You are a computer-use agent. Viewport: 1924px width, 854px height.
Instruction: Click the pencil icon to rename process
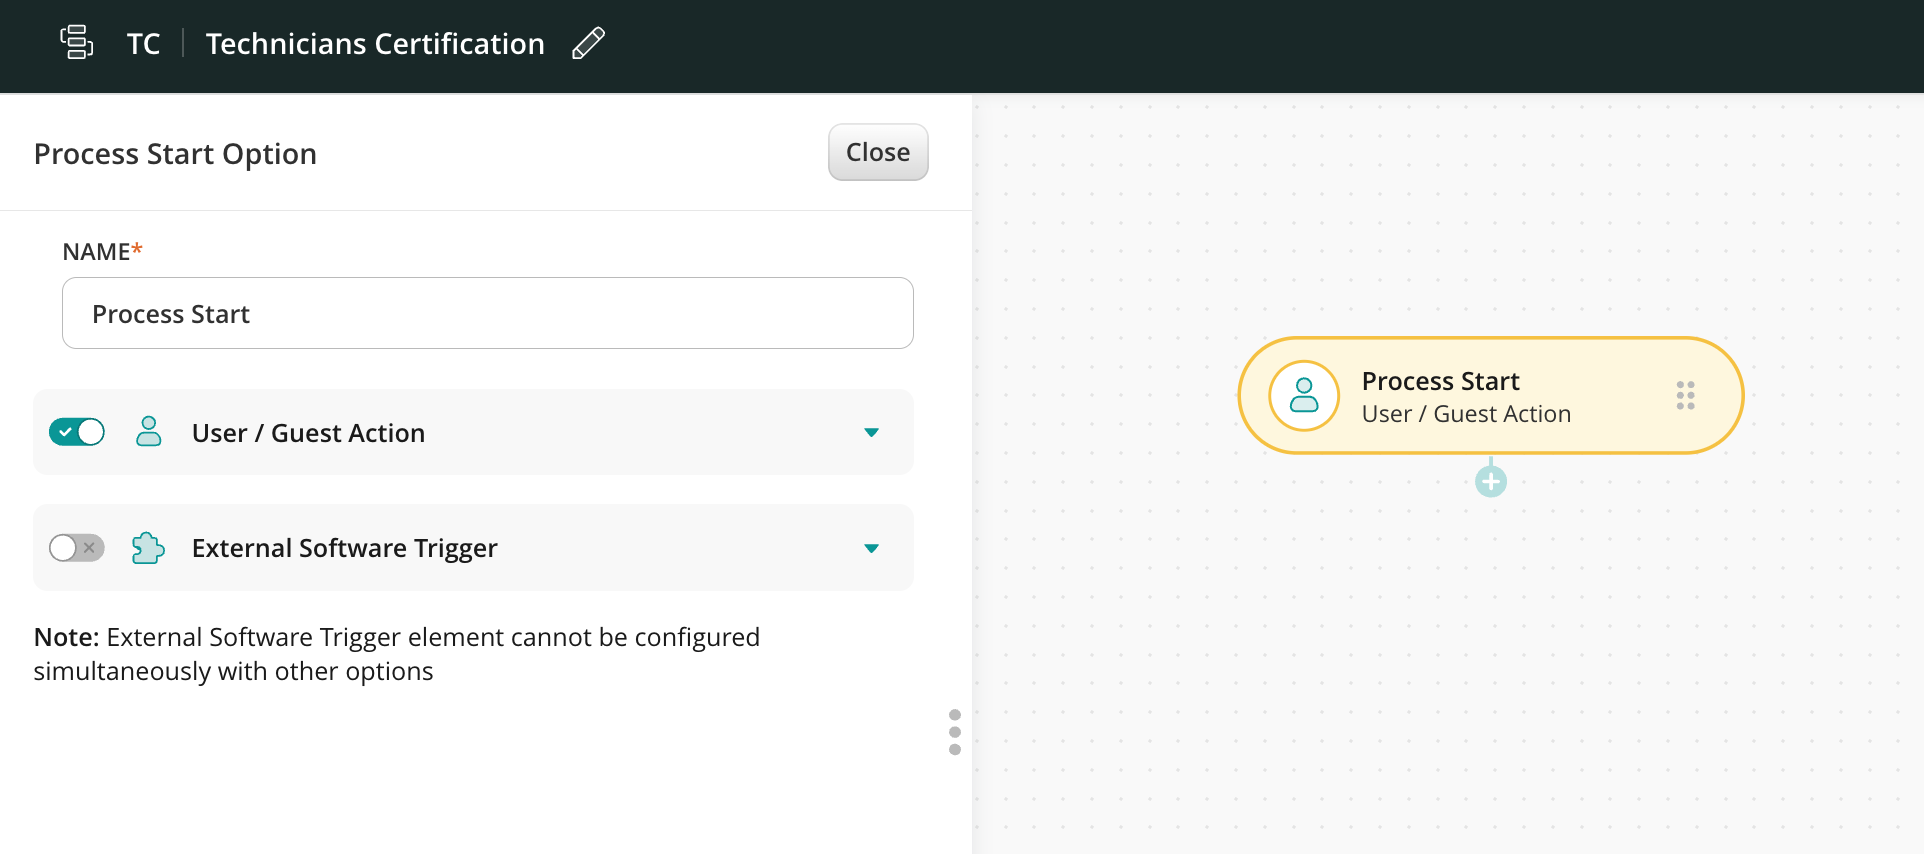588,43
